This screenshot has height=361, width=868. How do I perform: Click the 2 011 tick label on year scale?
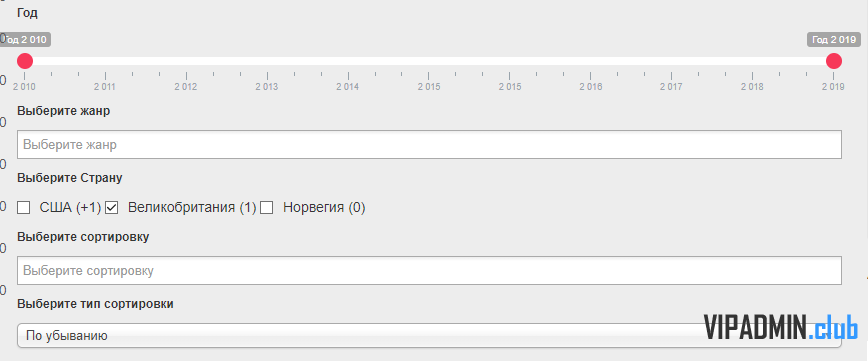pos(105,87)
